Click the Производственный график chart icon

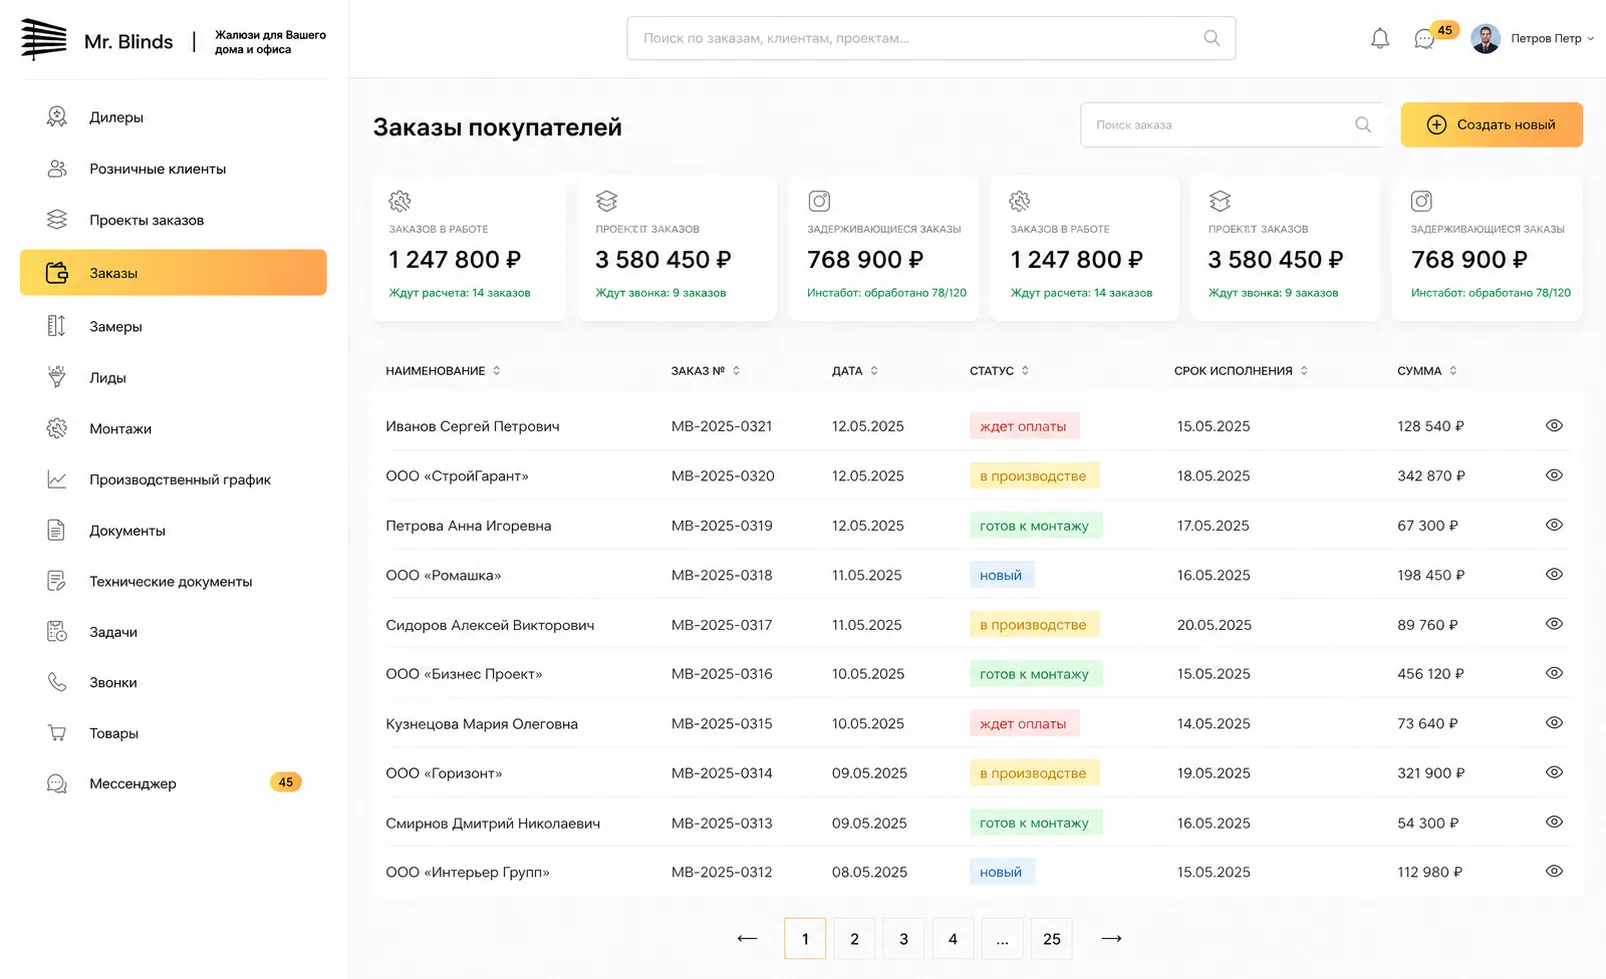[57, 480]
